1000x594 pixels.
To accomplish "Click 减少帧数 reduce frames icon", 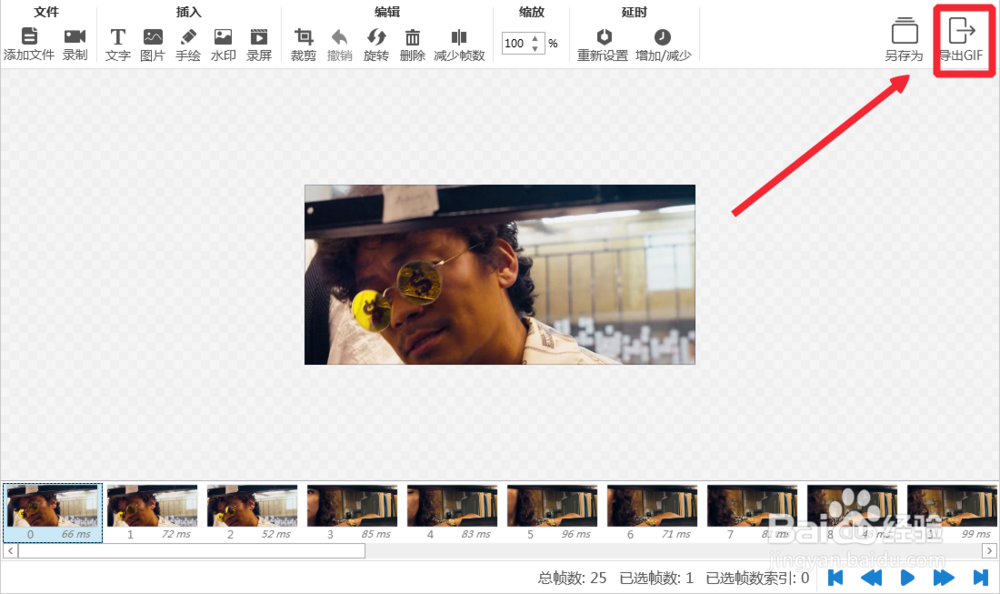I will point(459,36).
